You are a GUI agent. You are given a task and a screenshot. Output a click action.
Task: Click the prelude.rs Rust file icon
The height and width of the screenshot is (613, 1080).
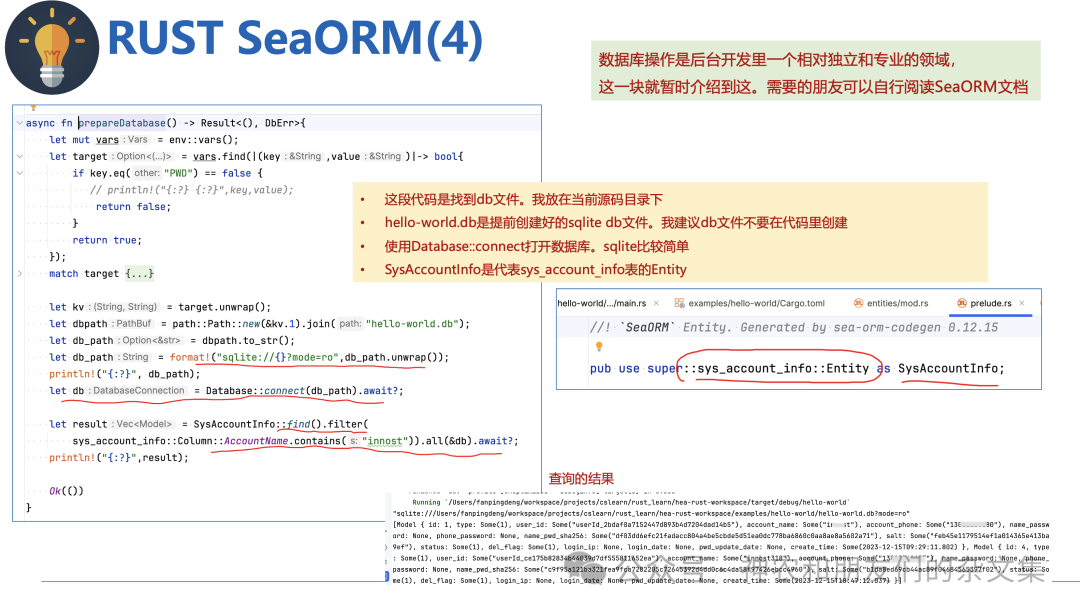click(x=962, y=303)
